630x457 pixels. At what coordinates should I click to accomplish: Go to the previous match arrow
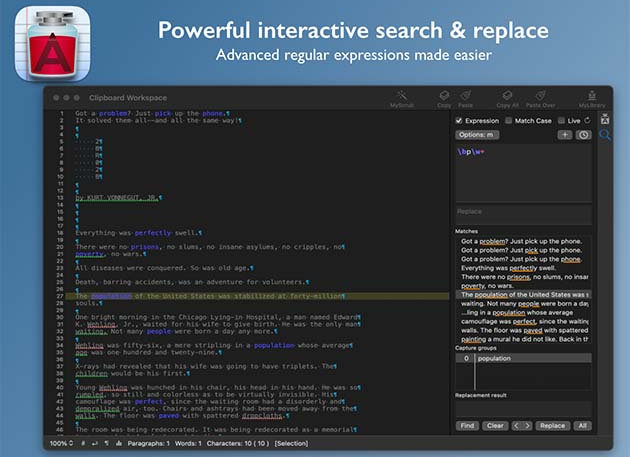point(516,426)
